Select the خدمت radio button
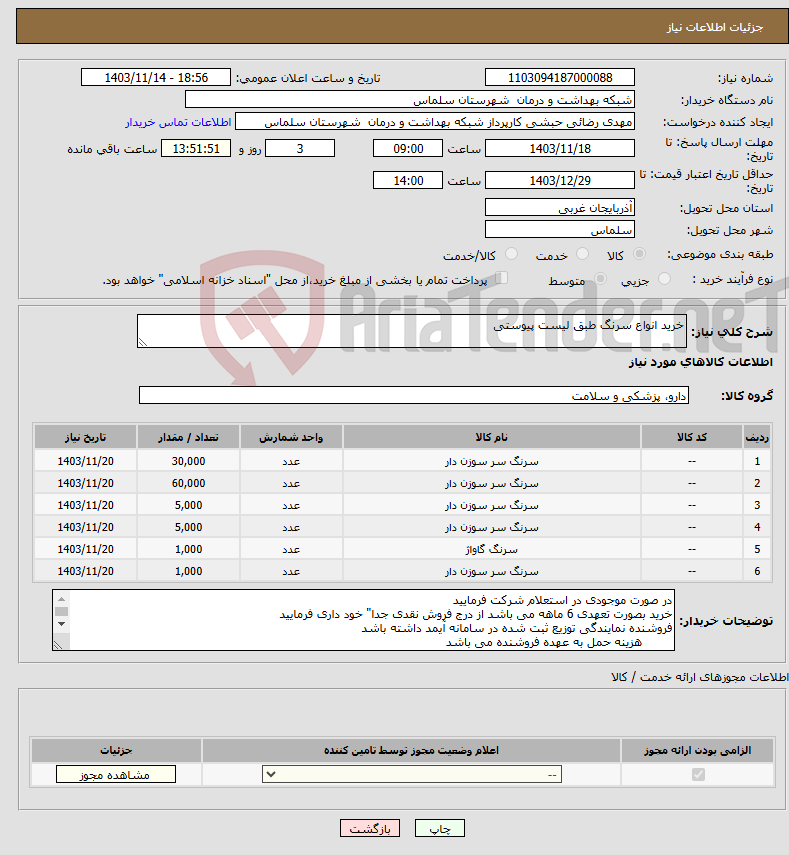 click(582, 254)
